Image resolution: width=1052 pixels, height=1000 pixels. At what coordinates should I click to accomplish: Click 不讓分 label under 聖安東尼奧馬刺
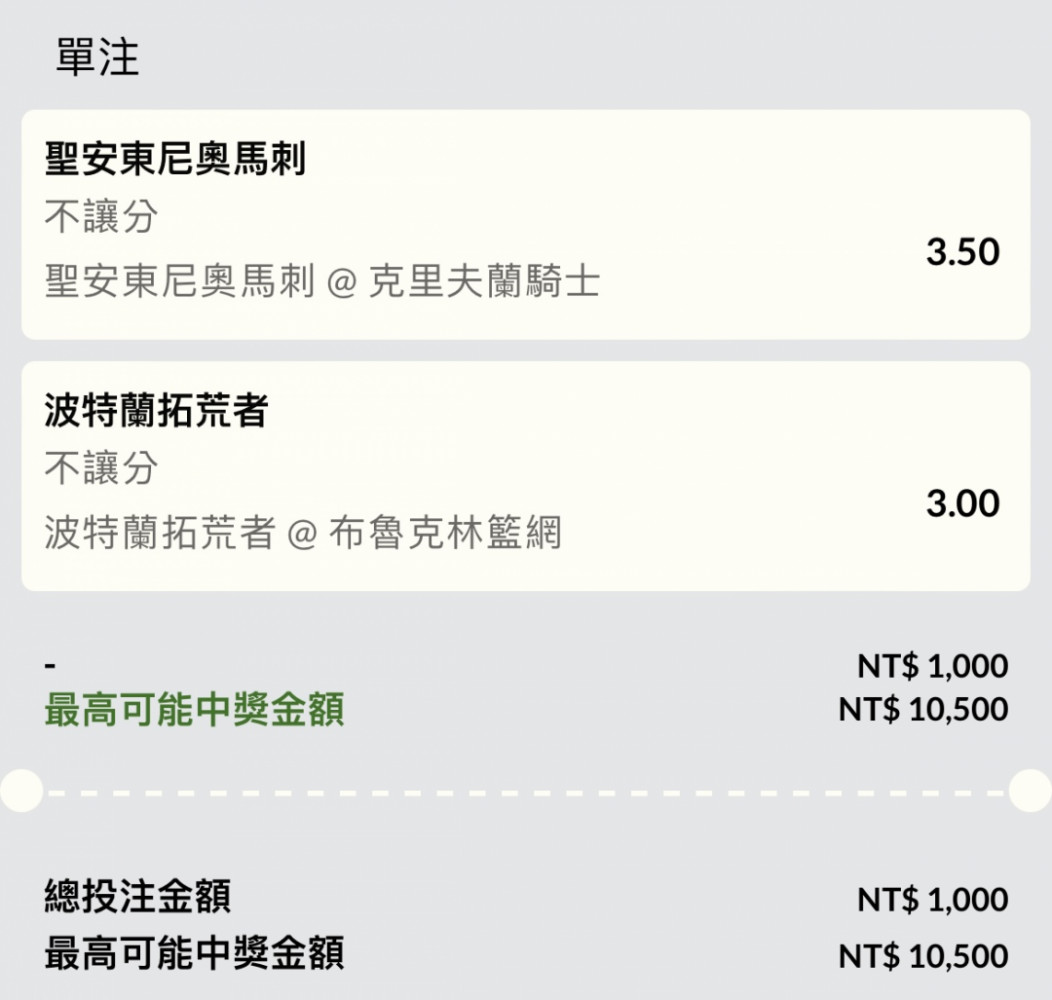101,217
